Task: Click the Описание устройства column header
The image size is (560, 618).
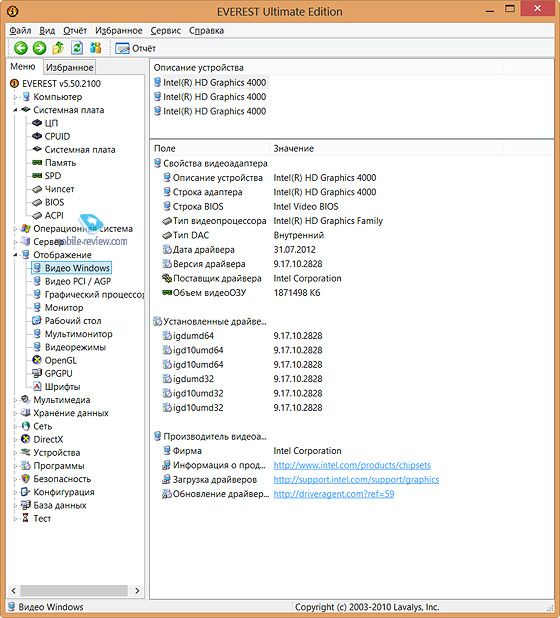Action: pos(326,68)
